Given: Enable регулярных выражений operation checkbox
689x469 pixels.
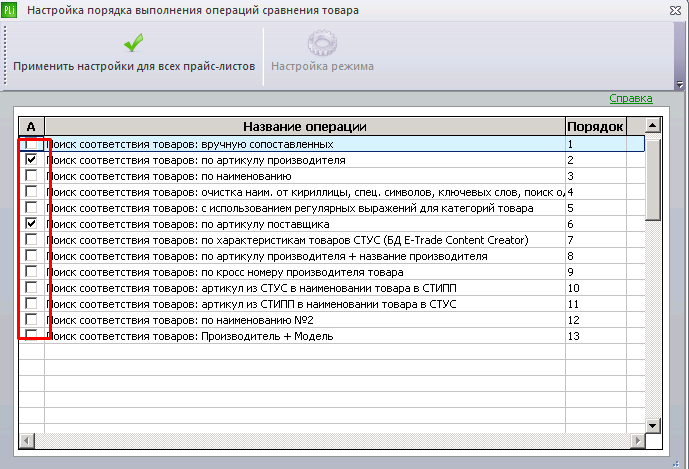Looking at the screenshot, I should [x=31, y=207].
